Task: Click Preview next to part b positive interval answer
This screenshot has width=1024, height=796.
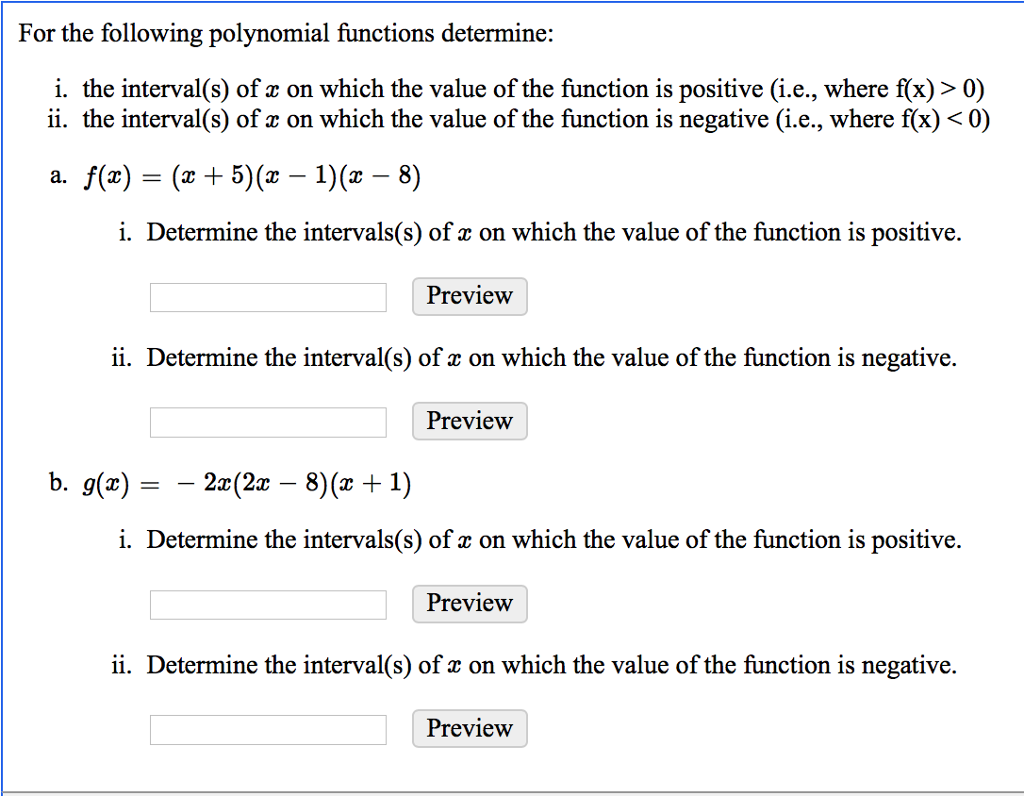Action: pos(469,604)
